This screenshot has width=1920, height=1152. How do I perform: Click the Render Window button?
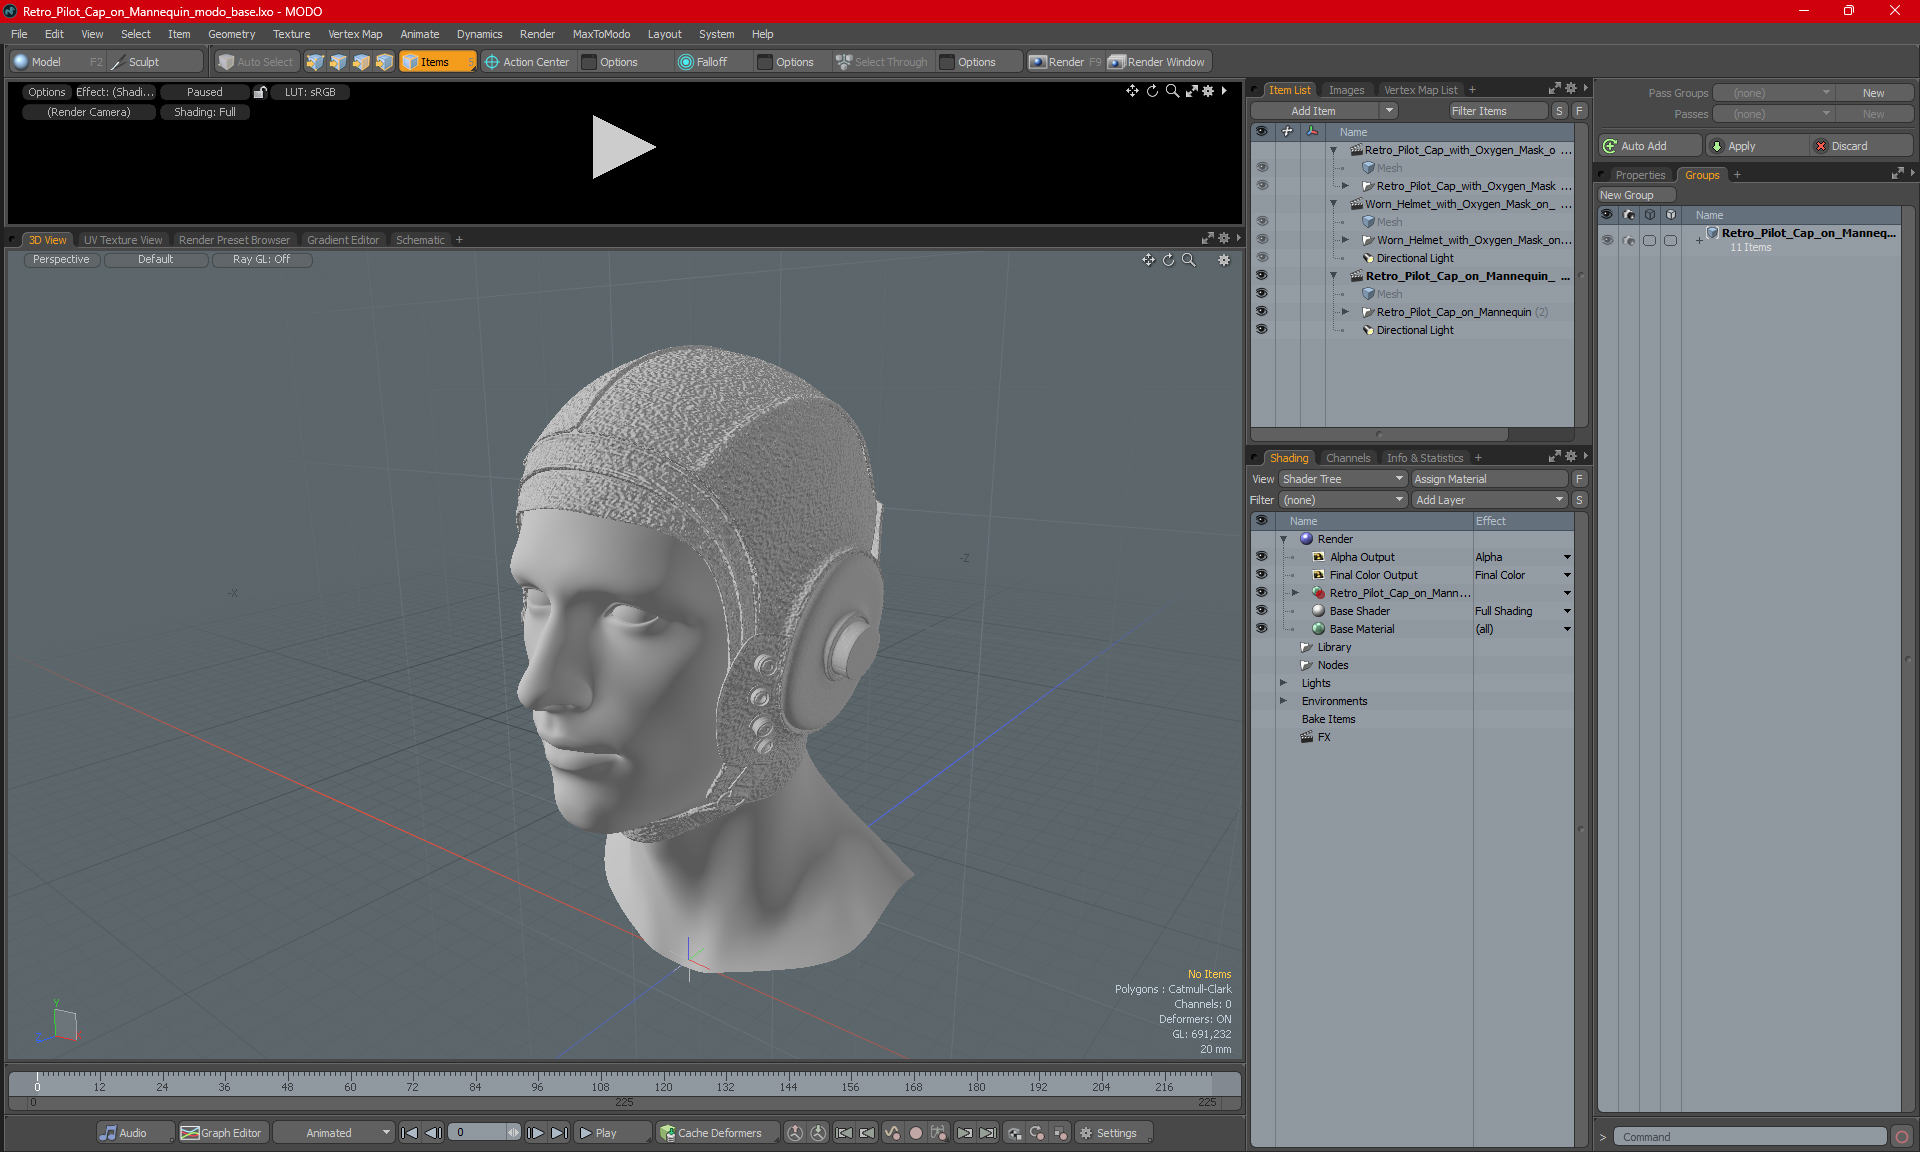pos(1157,62)
